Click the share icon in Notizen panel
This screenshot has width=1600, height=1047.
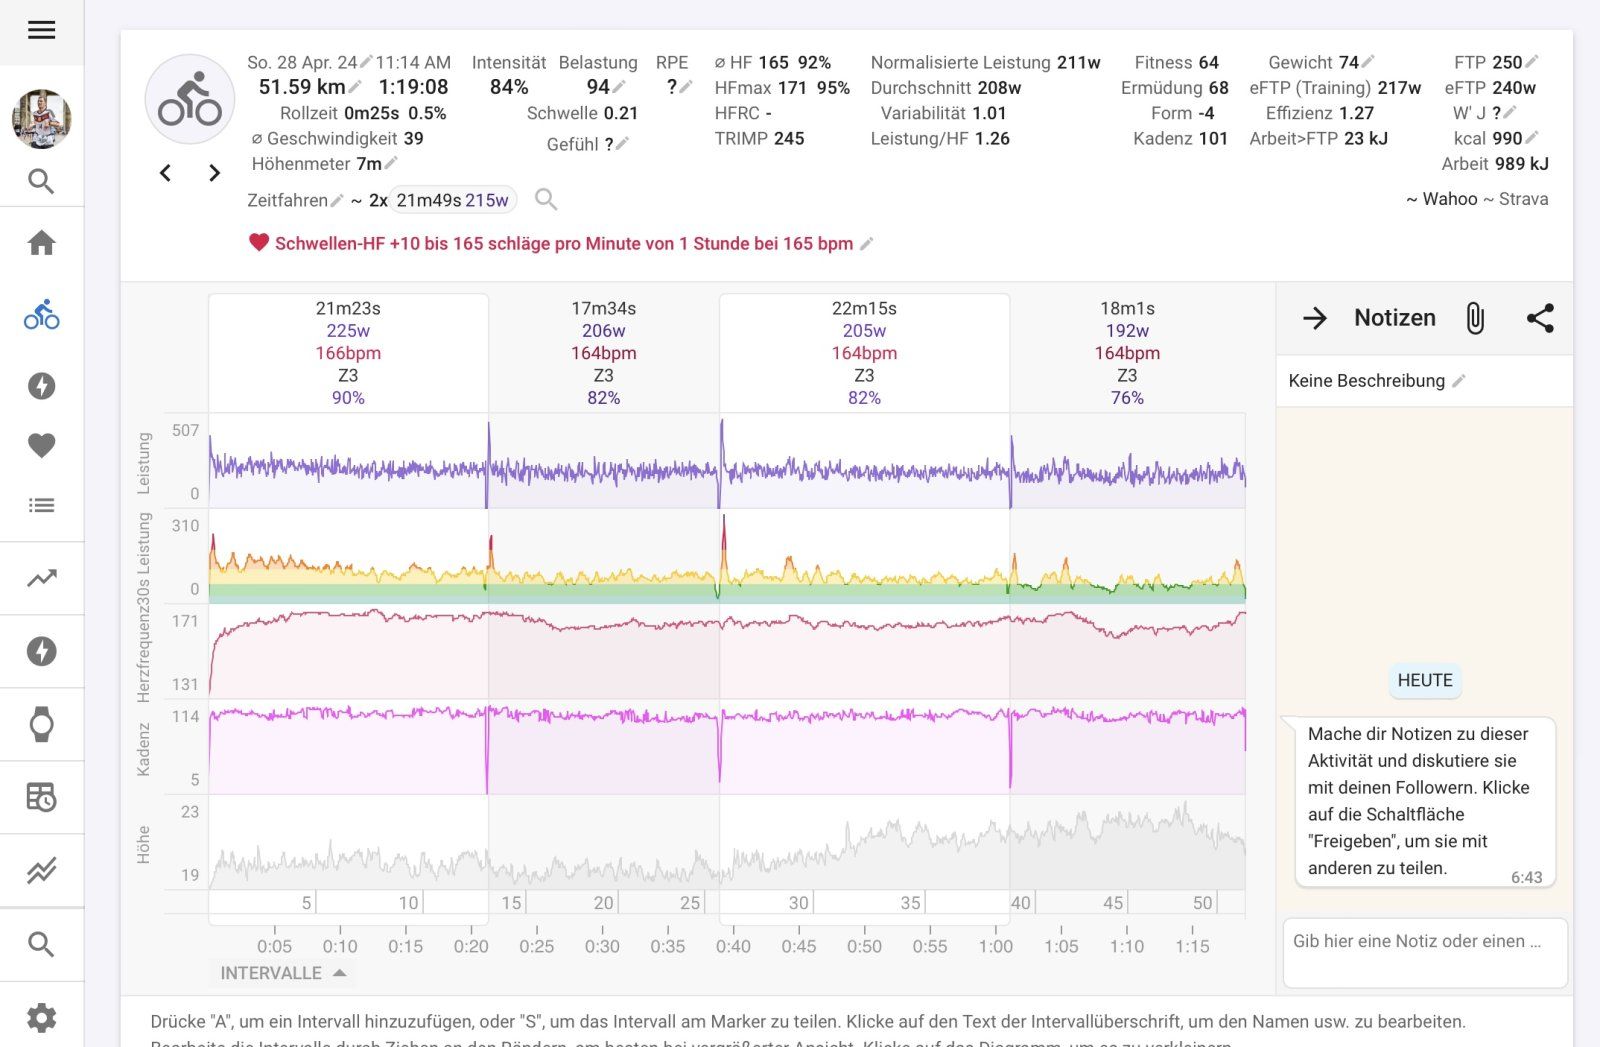(x=1539, y=318)
